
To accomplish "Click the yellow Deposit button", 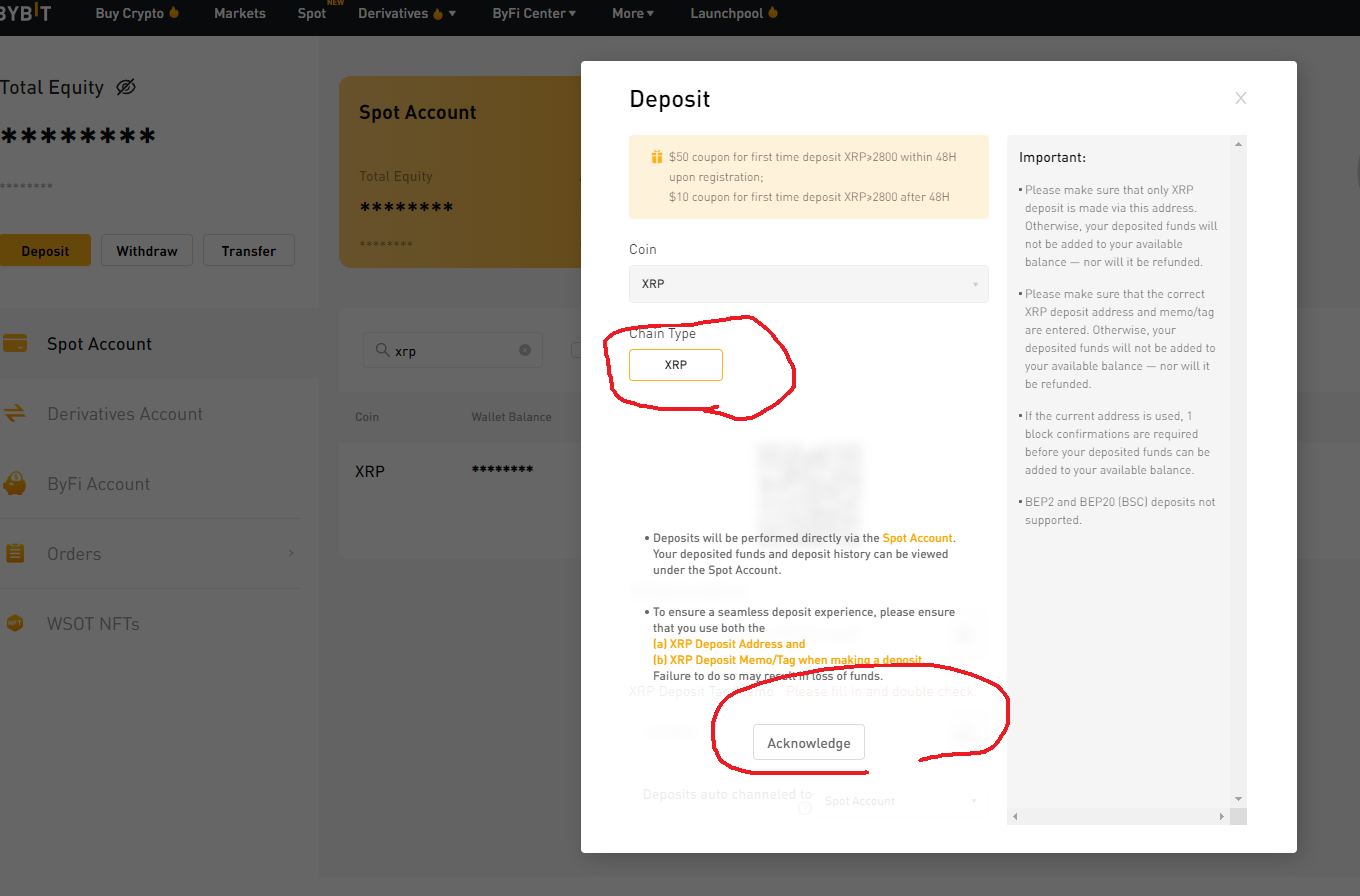I will click(x=45, y=251).
